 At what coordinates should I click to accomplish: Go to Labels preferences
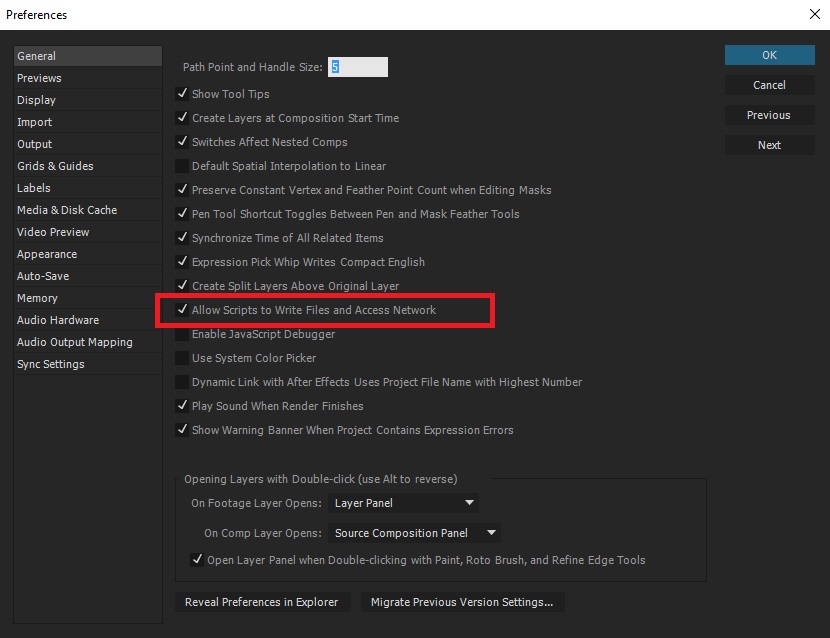(x=88, y=188)
